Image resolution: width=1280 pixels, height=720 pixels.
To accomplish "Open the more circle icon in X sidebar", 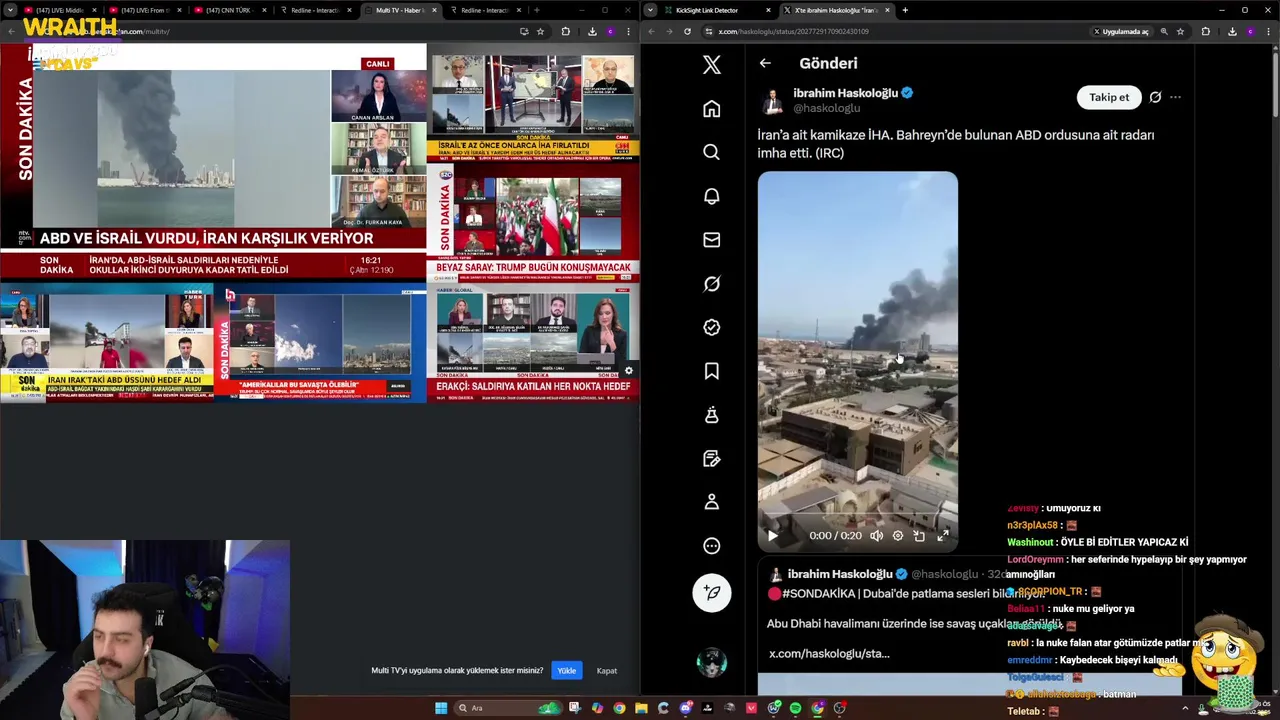I will tap(711, 546).
